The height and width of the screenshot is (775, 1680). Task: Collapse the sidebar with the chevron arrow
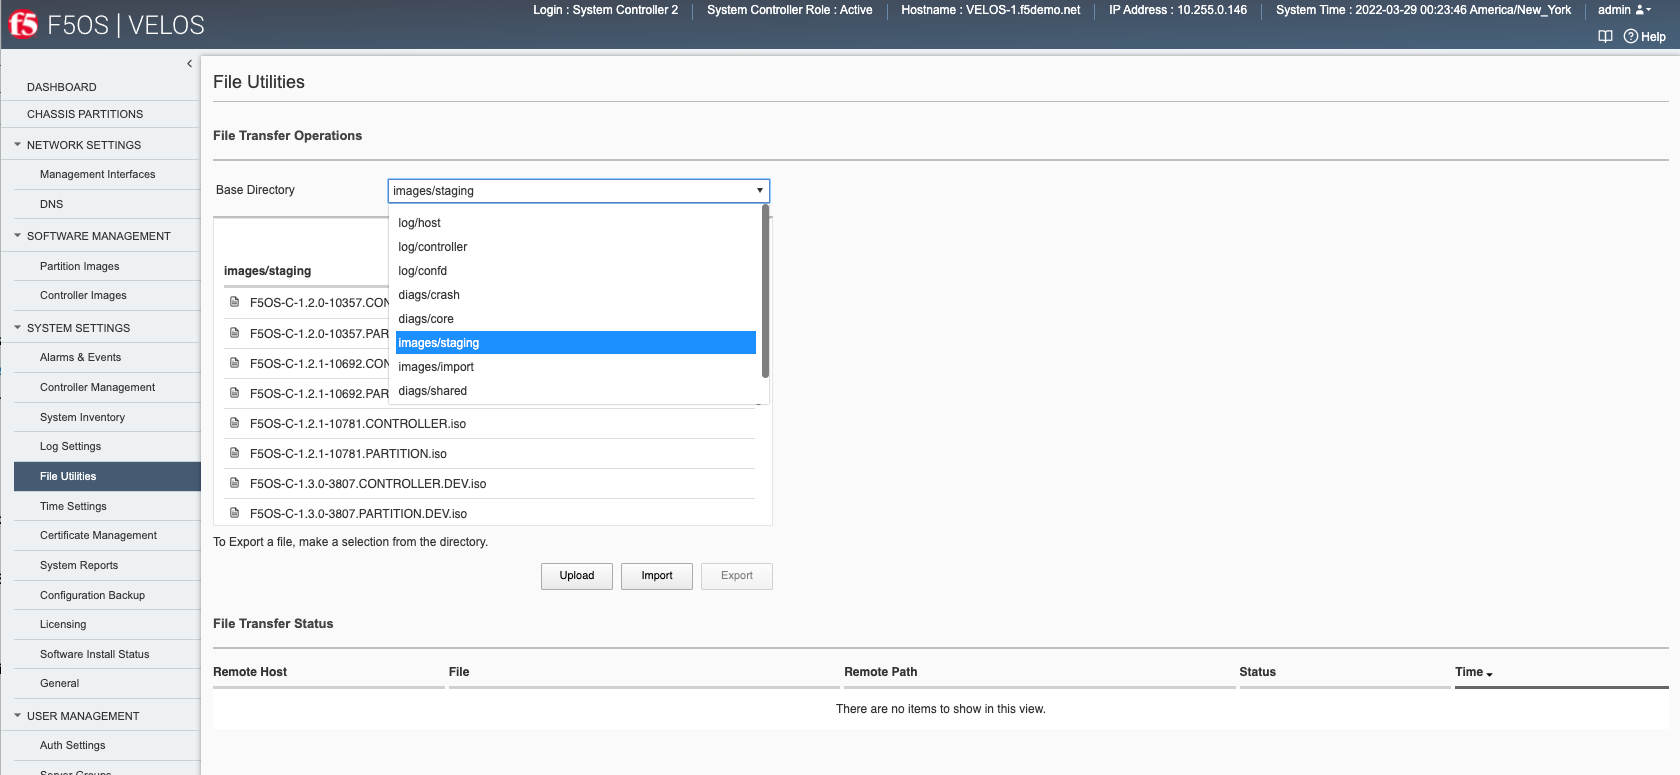189,64
